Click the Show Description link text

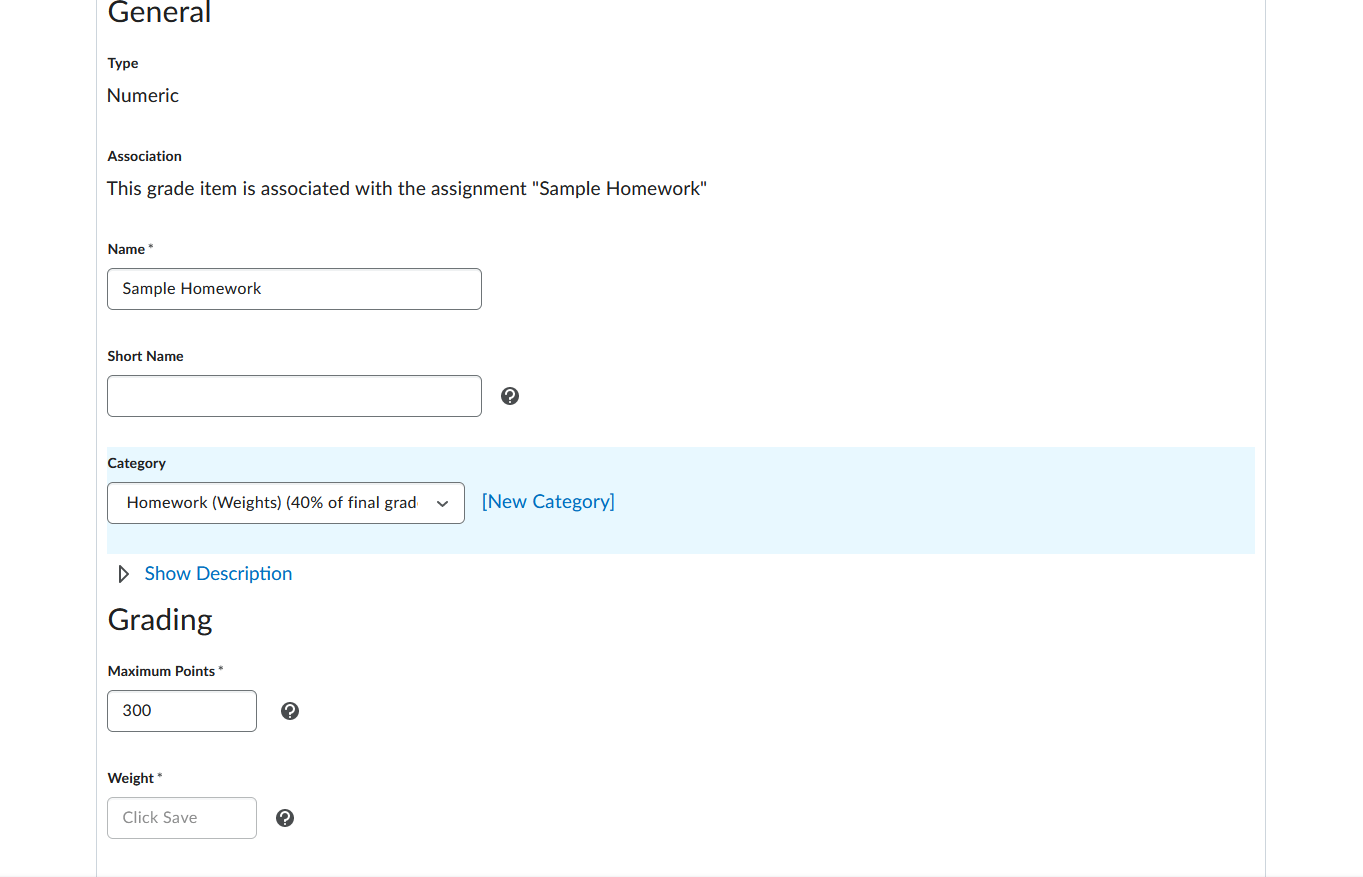coord(218,573)
